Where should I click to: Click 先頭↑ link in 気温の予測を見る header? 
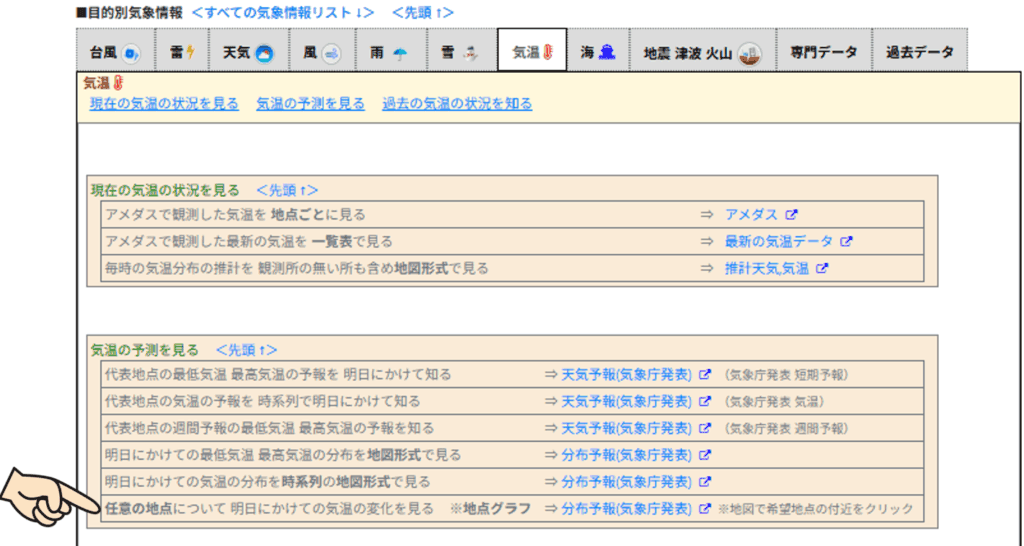pos(246,350)
